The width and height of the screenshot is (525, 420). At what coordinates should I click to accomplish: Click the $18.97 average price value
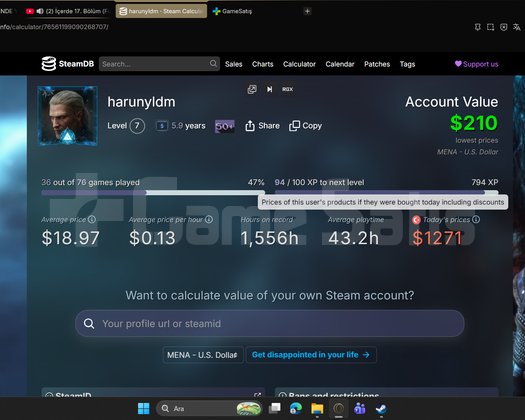click(x=71, y=238)
